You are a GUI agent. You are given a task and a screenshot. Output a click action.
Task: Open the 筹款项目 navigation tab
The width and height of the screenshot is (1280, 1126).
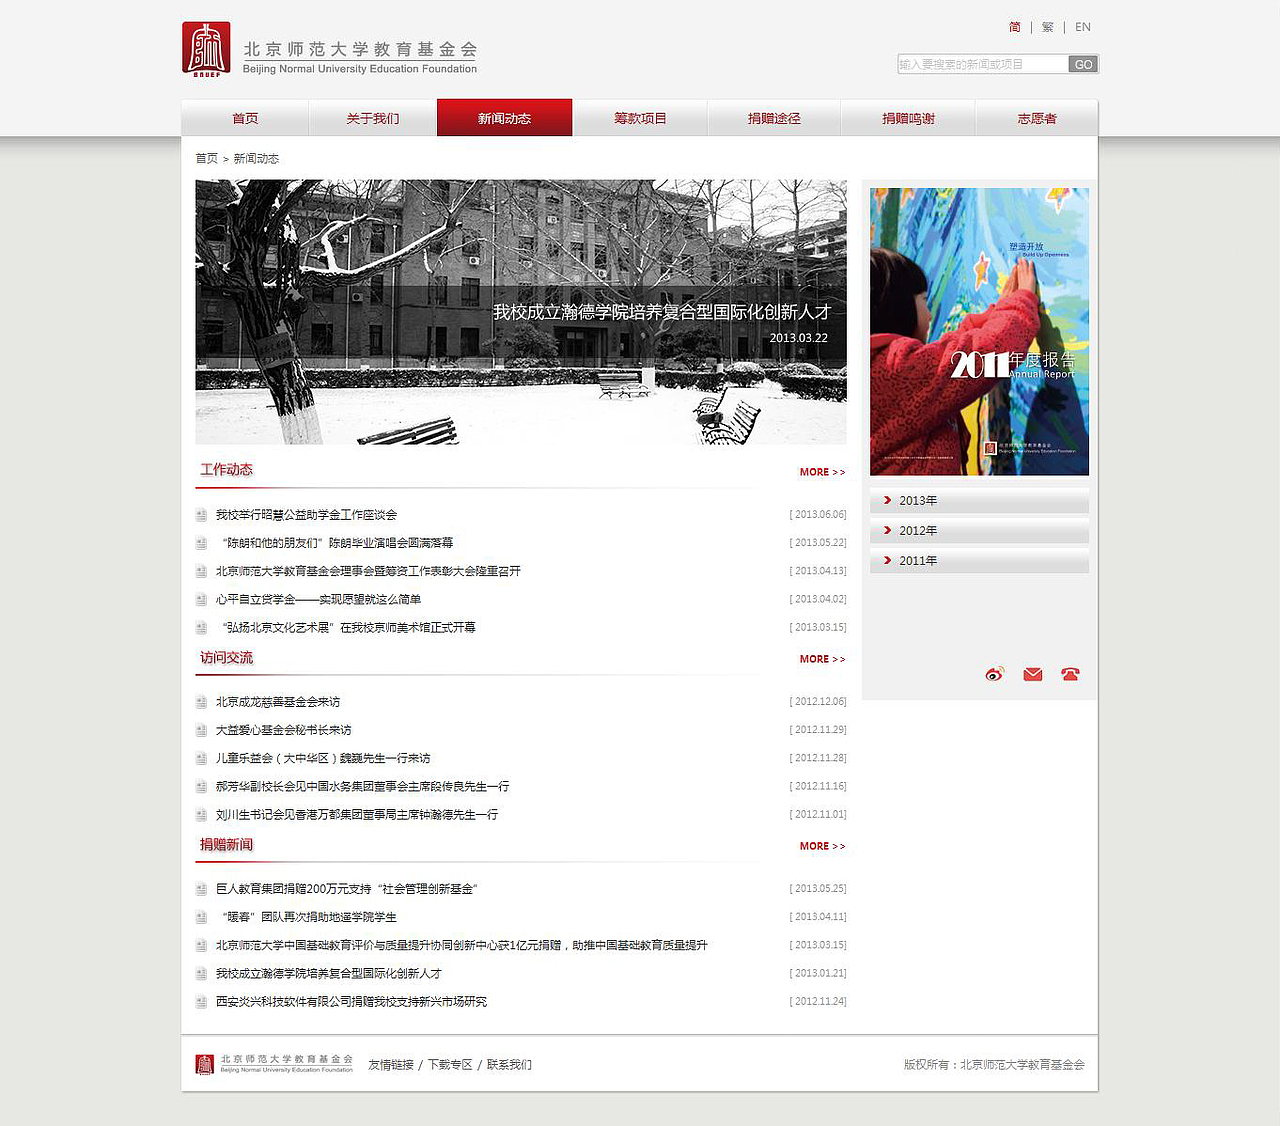pyautogui.click(x=640, y=118)
